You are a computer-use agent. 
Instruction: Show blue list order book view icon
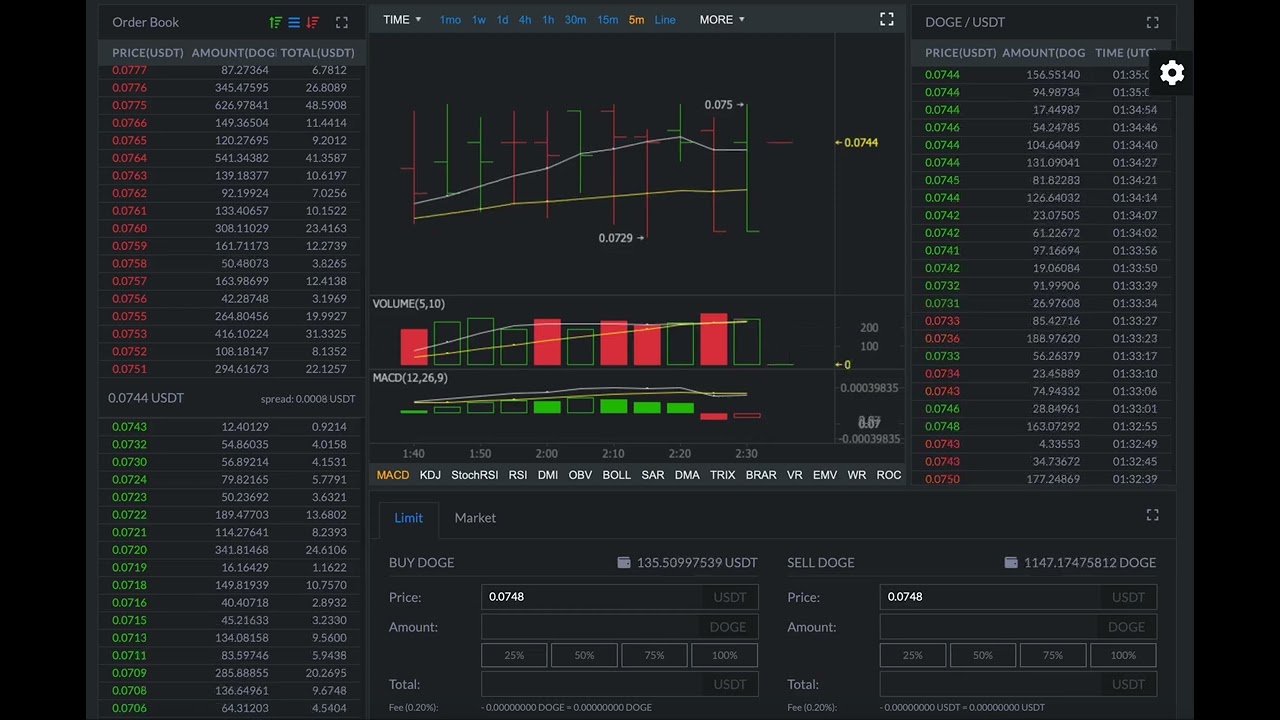tap(294, 22)
